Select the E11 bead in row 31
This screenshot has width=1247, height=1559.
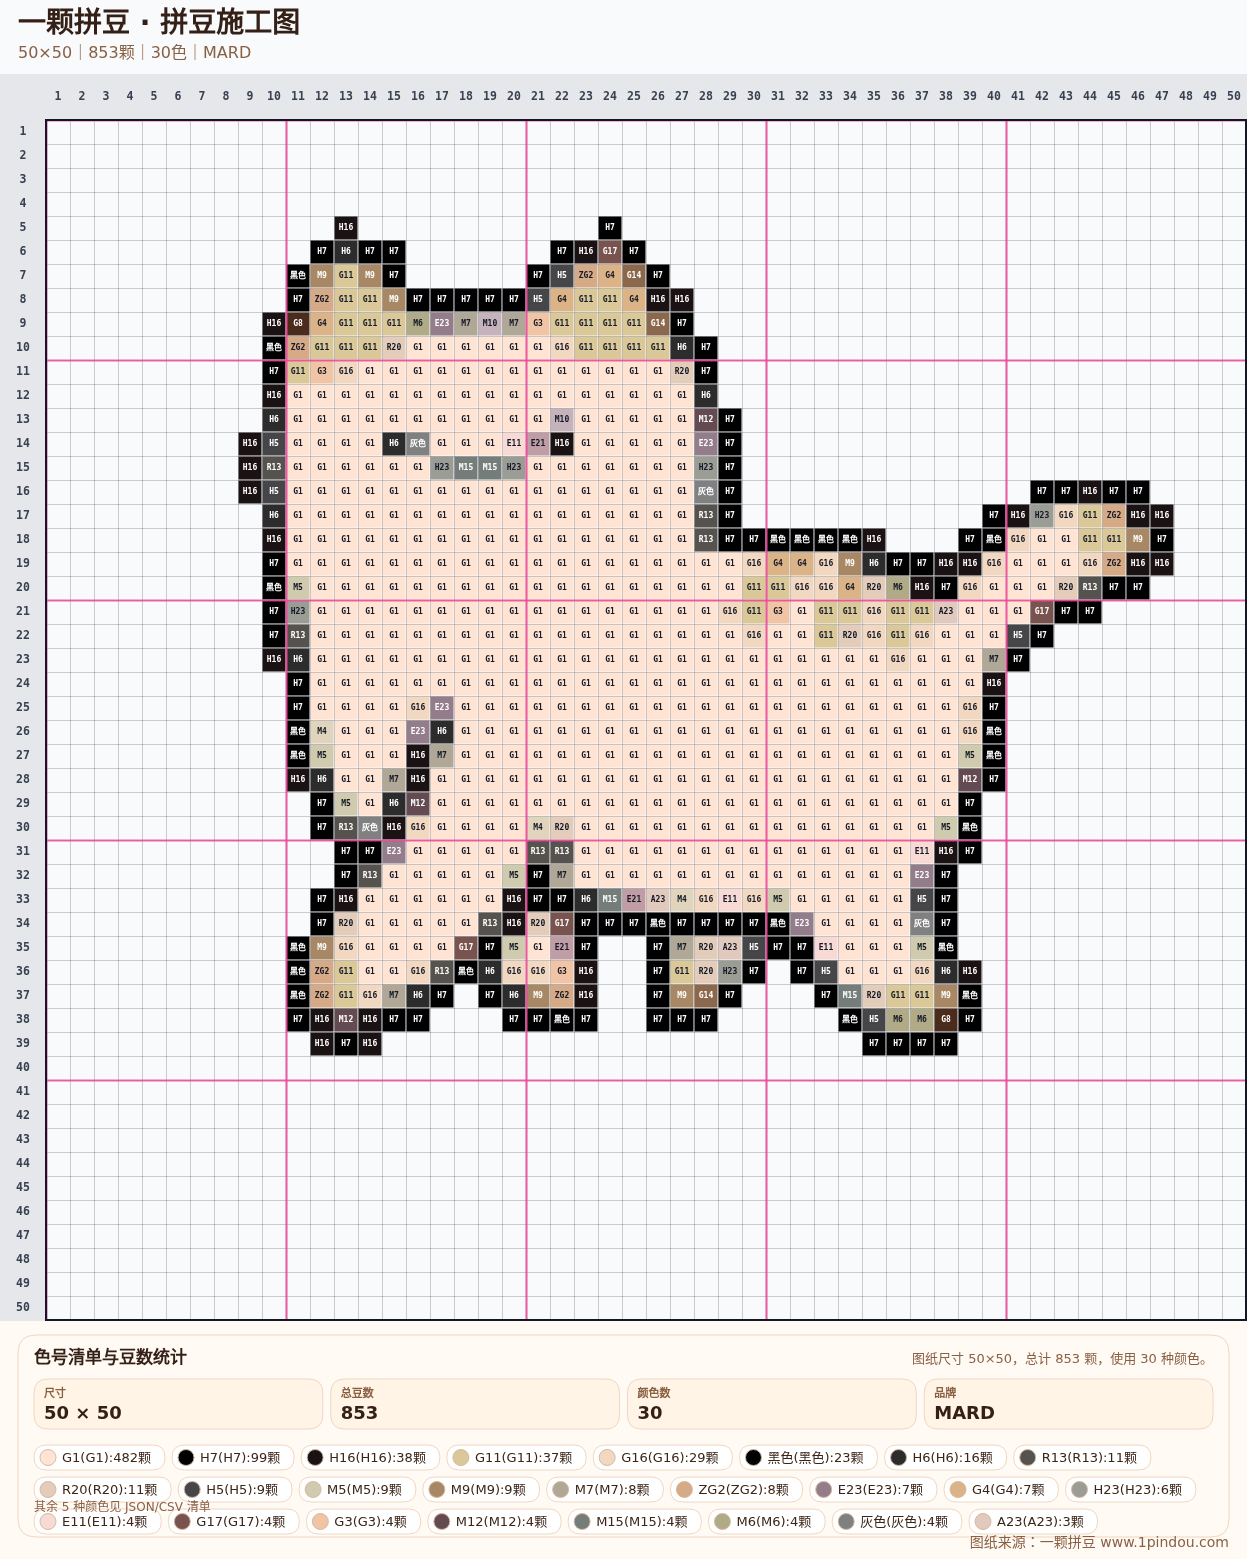pos(922,851)
